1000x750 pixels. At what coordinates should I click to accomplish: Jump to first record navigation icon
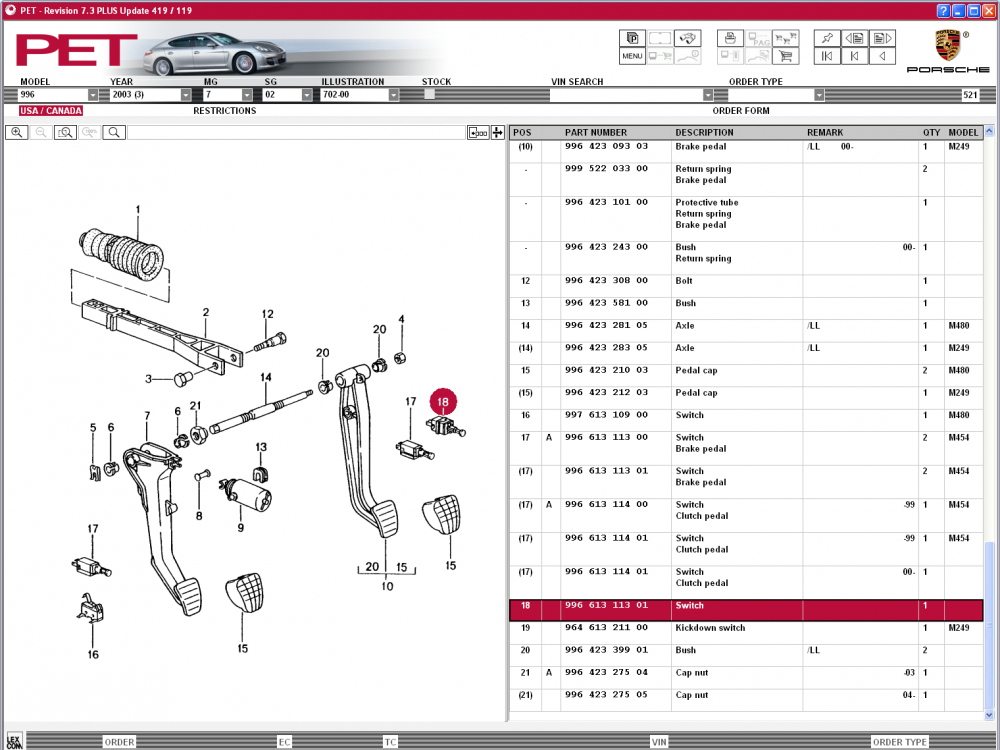tap(826, 57)
